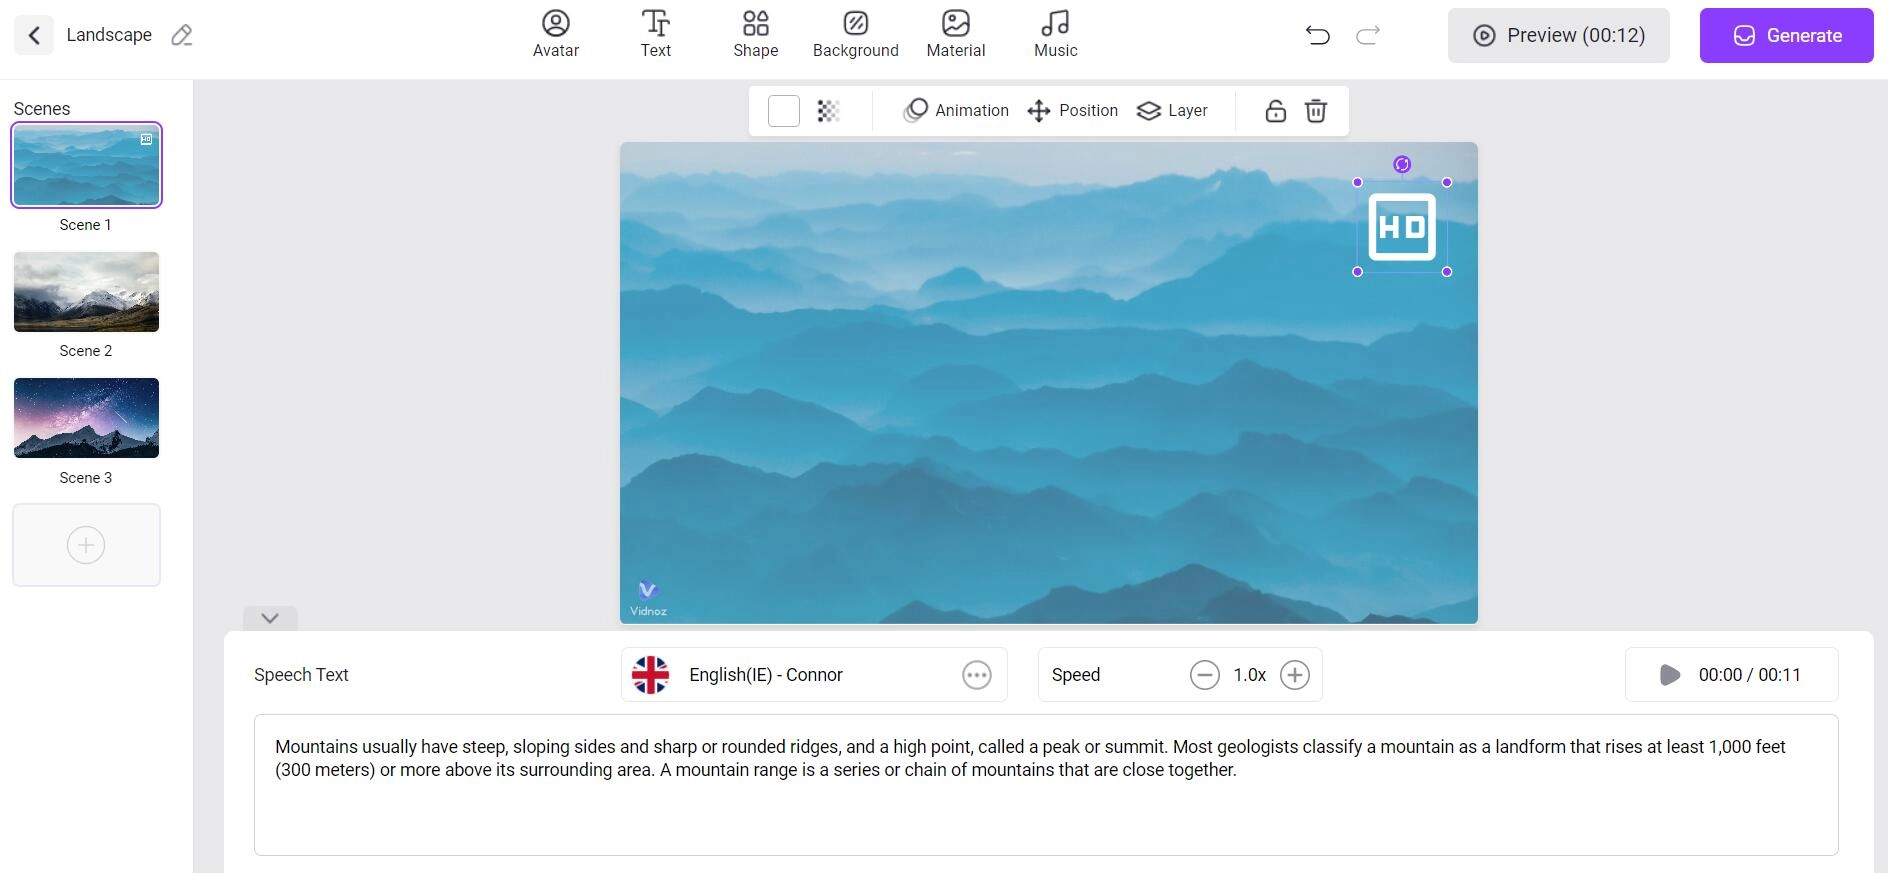
Task: Increase speech speed with plus button
Action: 1294,675
